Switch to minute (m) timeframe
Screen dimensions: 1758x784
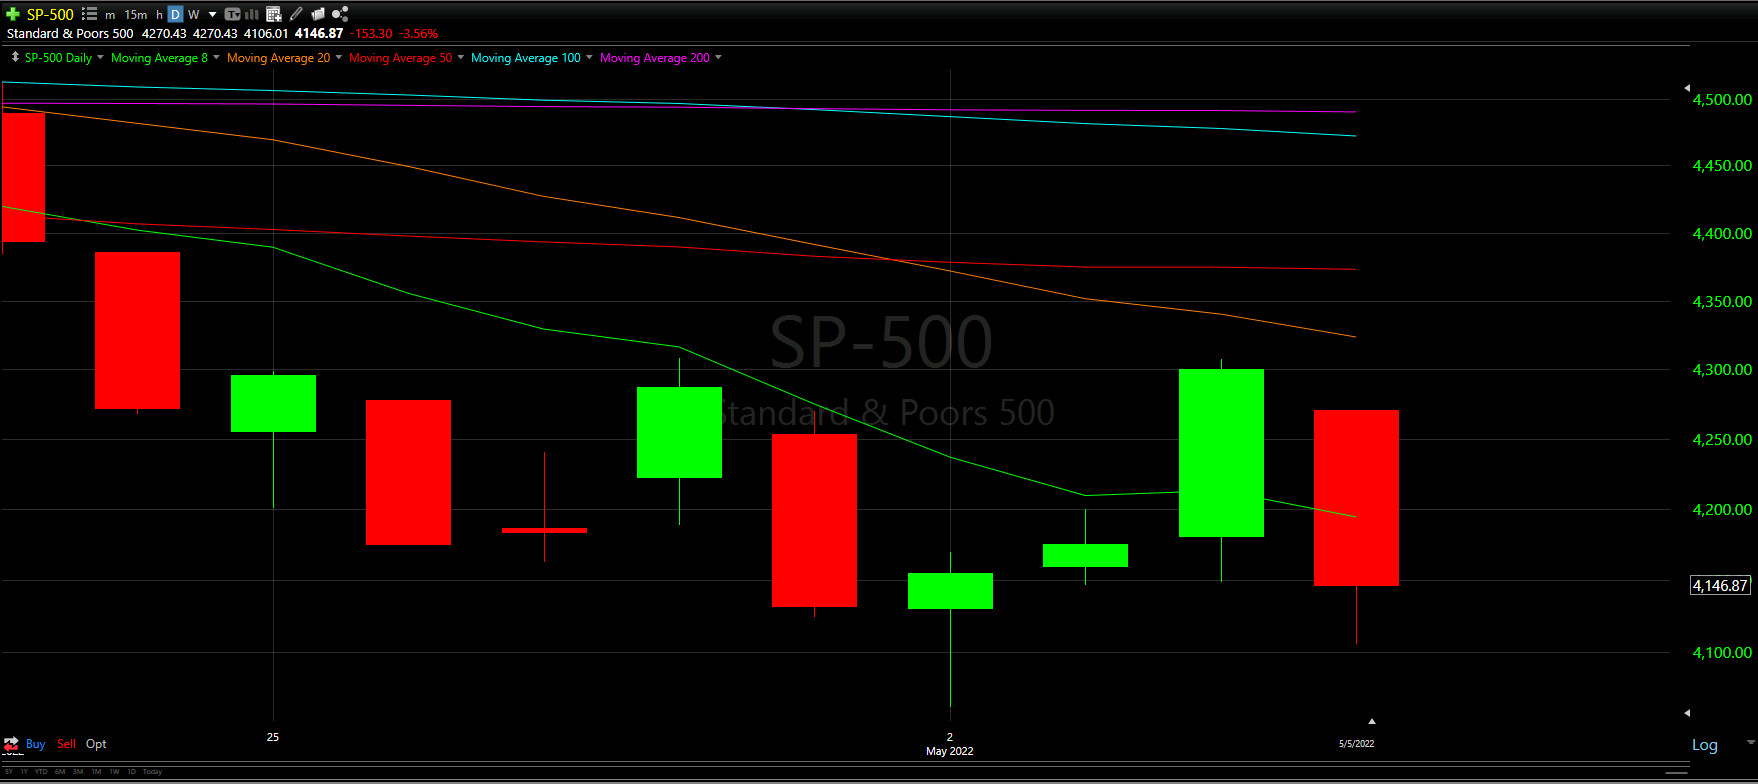coord(110,15)
